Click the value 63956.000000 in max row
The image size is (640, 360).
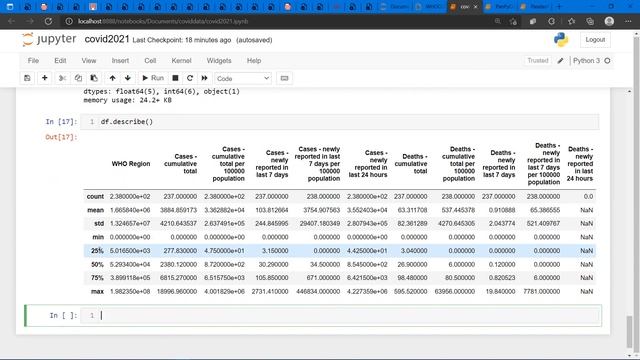coord(455,291)
